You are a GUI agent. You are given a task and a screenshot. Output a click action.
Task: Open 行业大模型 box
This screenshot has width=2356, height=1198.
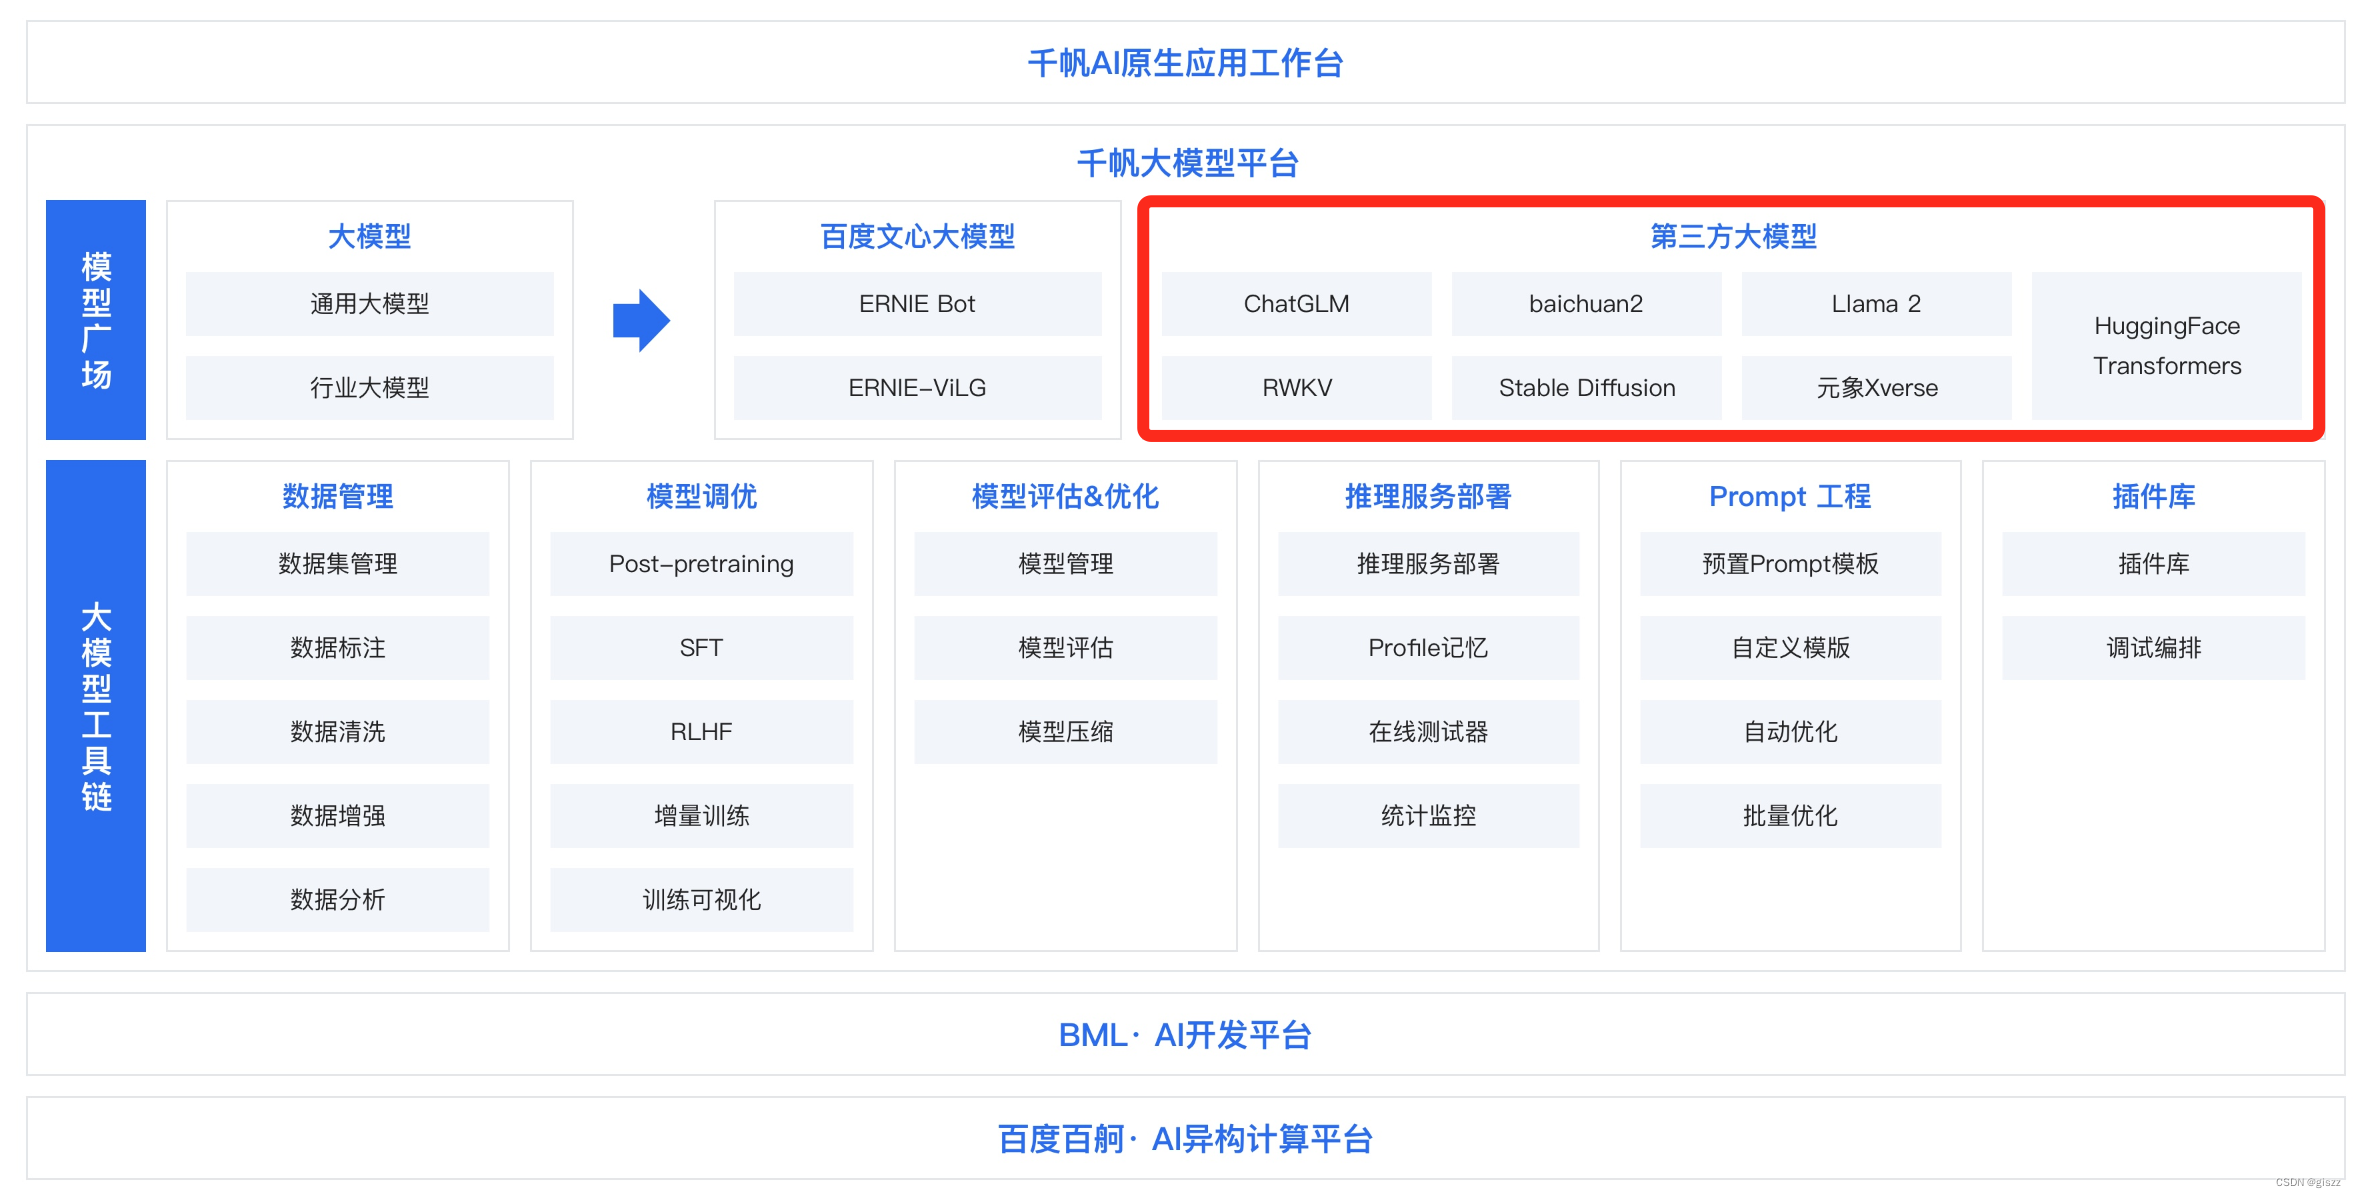pos(369,388)
